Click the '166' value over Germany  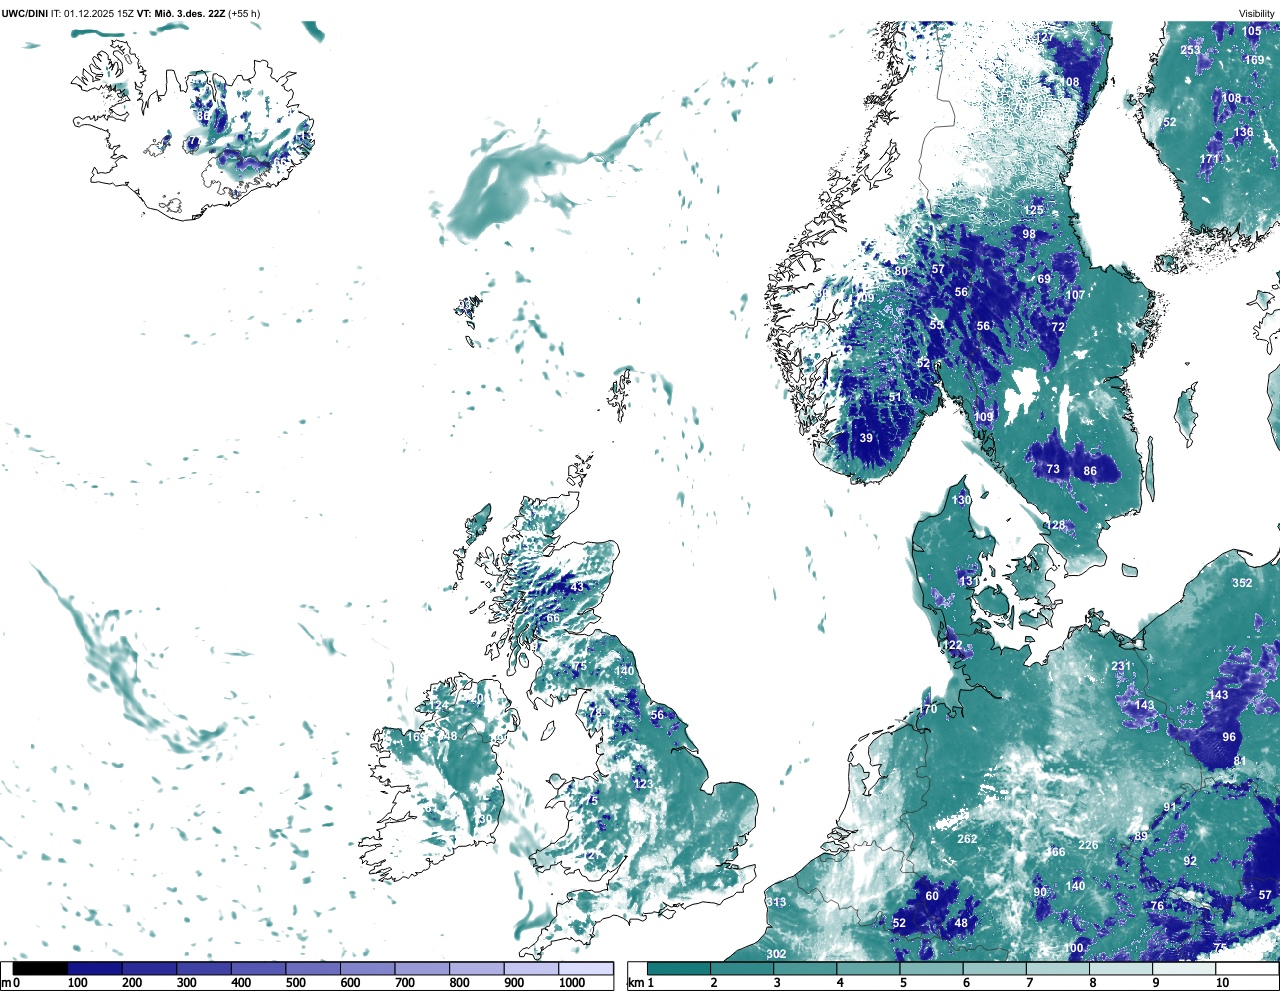coord(1056,852)
